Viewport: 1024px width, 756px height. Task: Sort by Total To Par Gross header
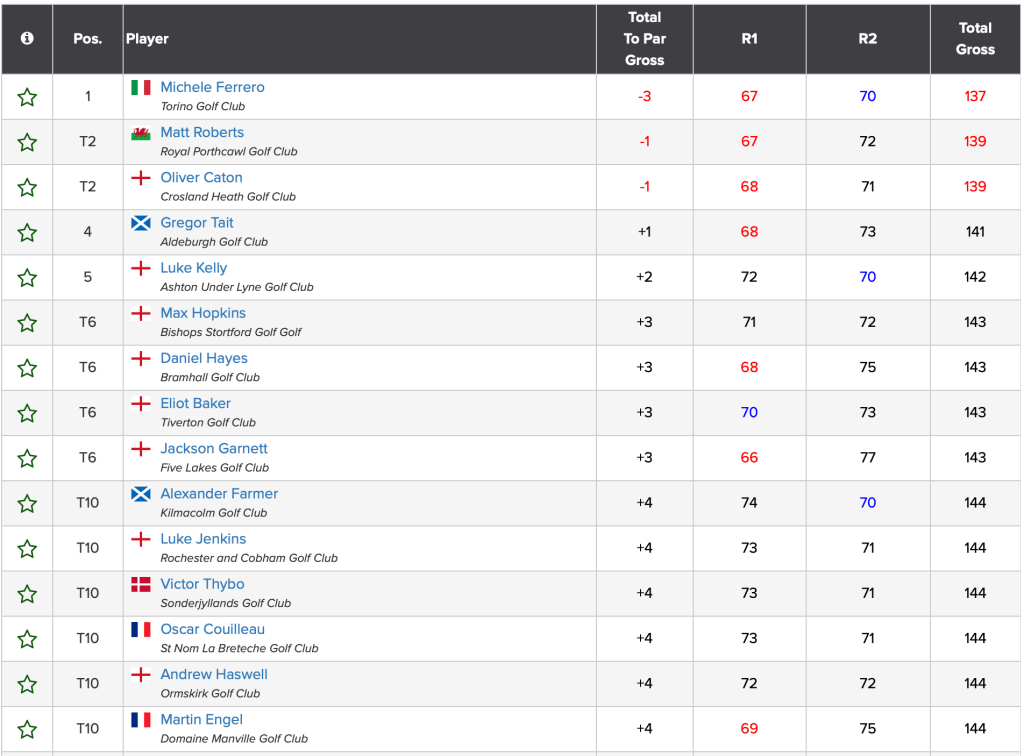(x=644, y=39)
